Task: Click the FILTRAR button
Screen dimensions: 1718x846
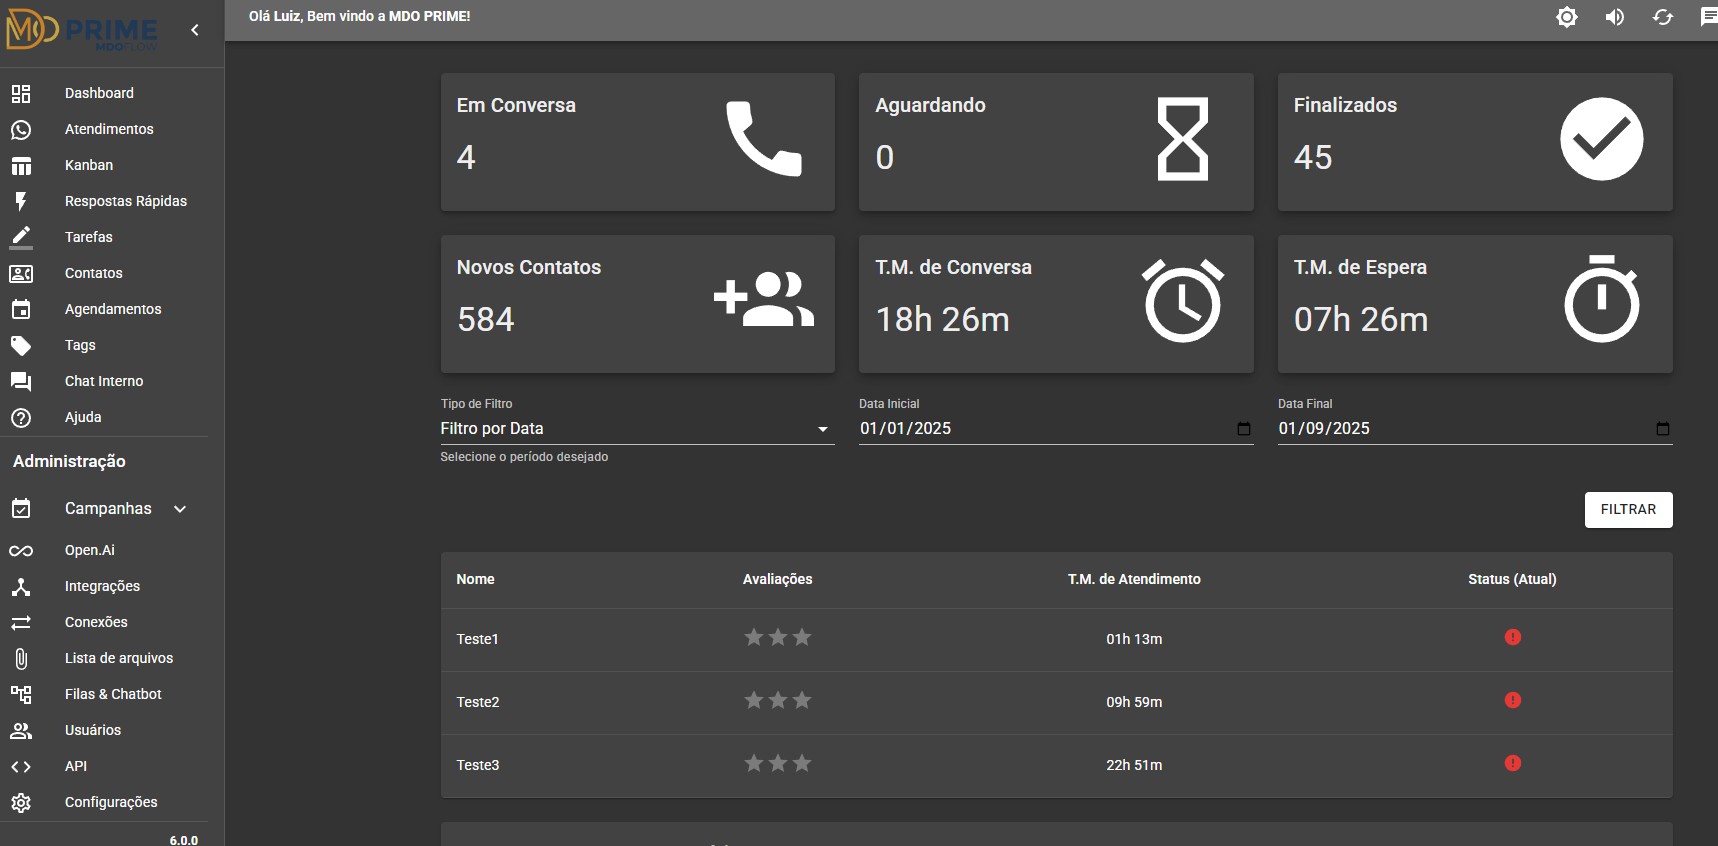Action: tap(1628, 510)
